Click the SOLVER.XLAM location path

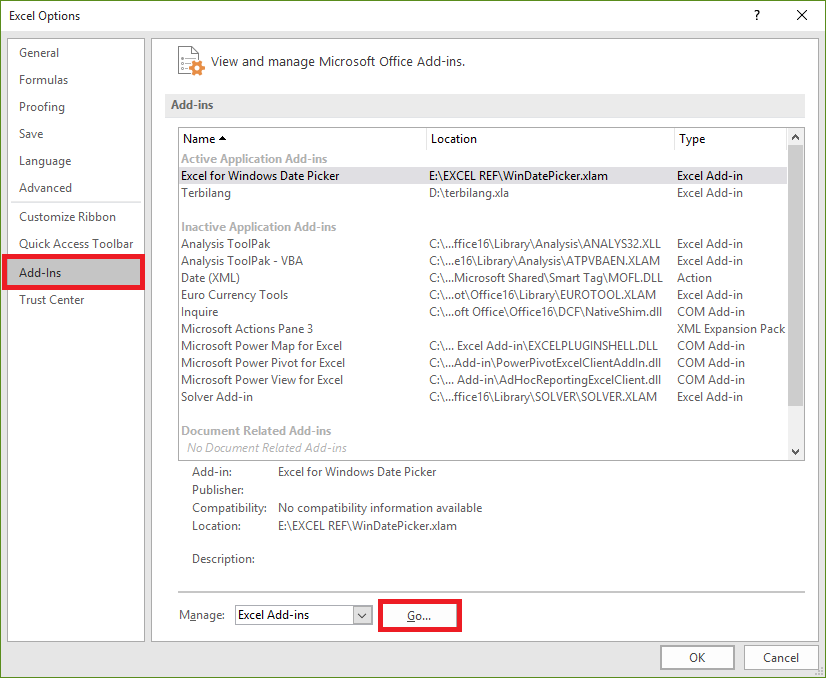pyautogui.click(x=543, y=397)
